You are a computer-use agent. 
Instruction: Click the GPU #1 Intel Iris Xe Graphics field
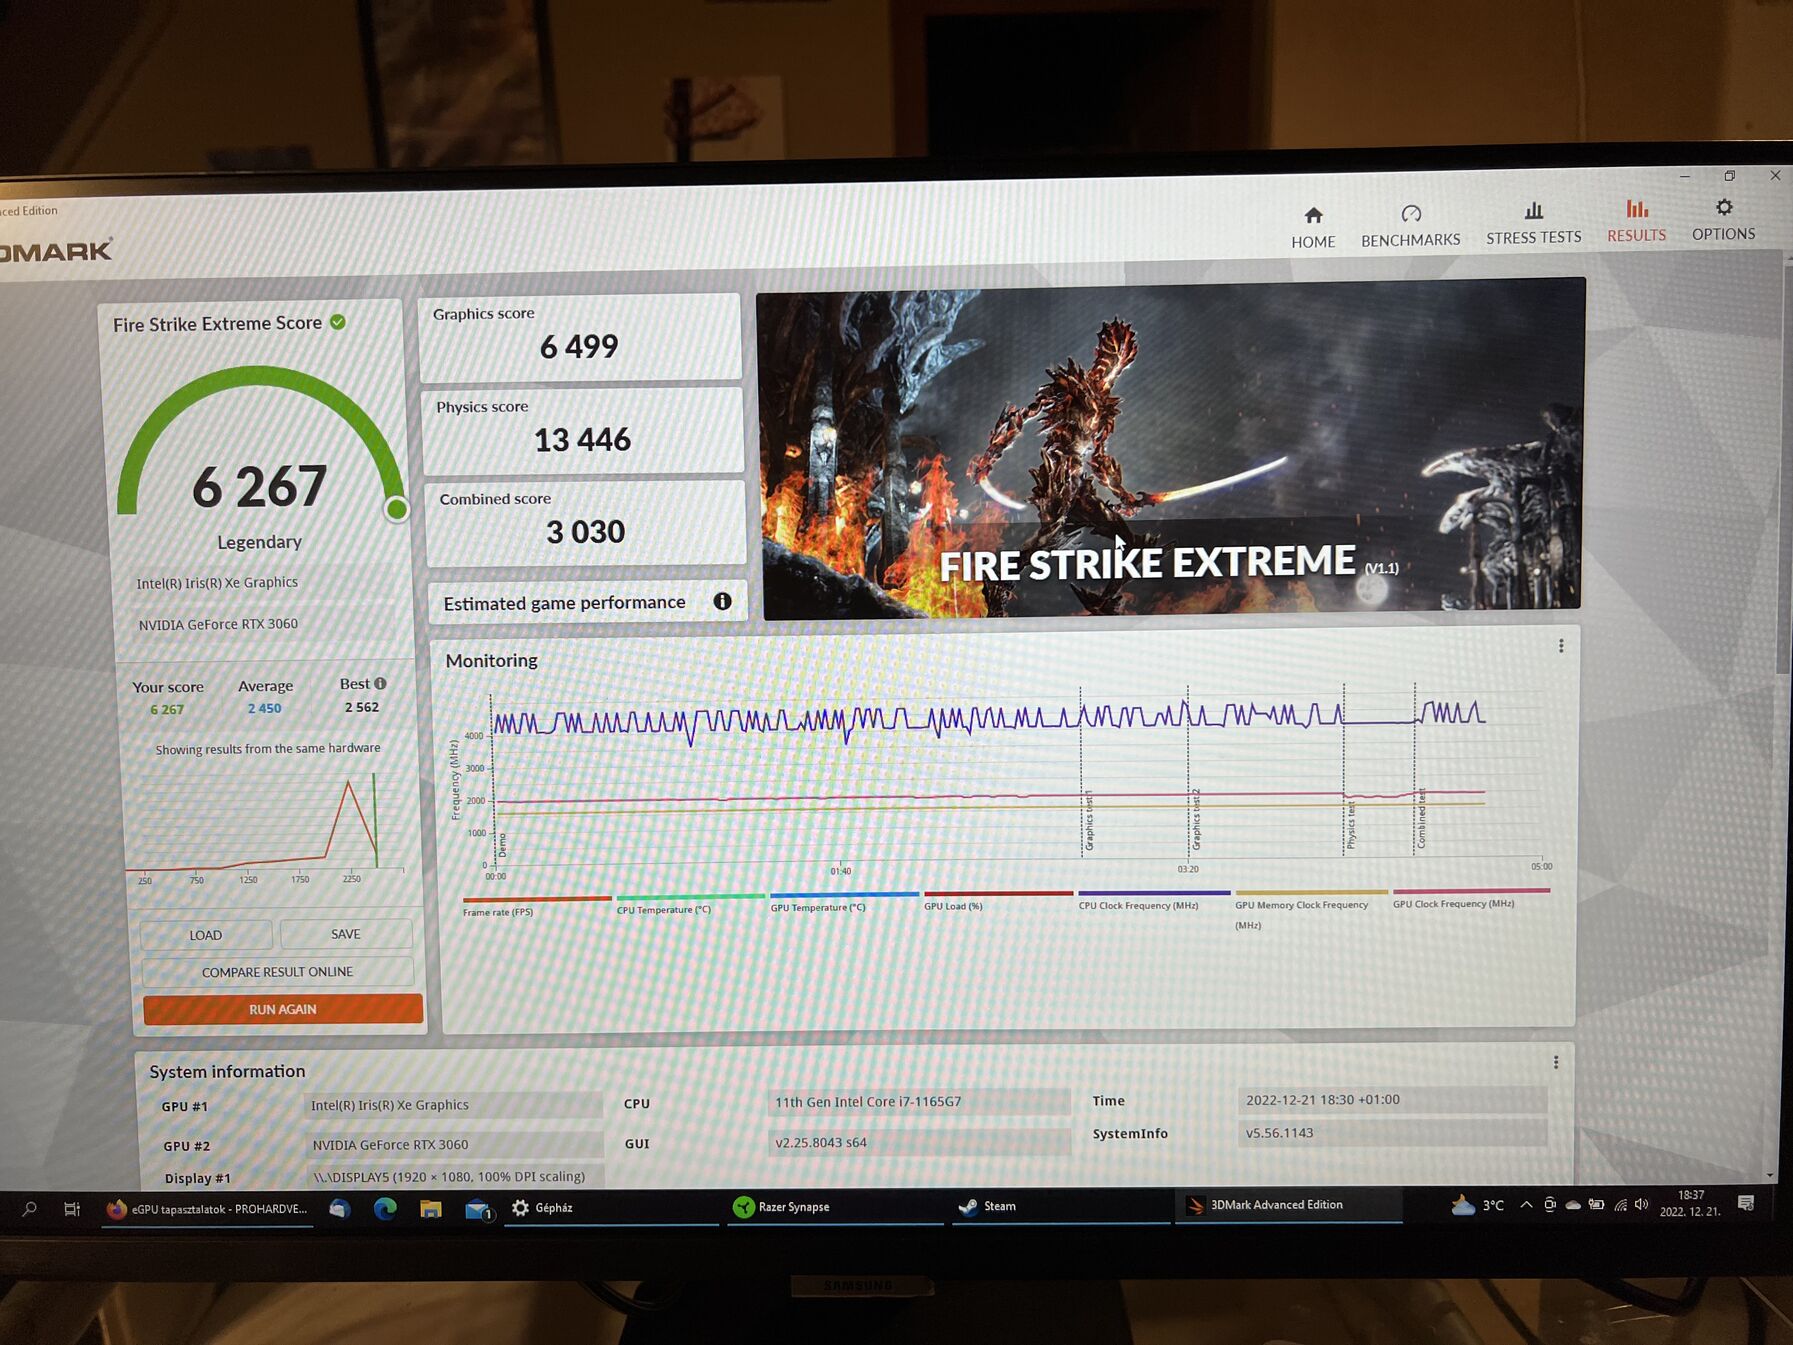pos(453,1104)
